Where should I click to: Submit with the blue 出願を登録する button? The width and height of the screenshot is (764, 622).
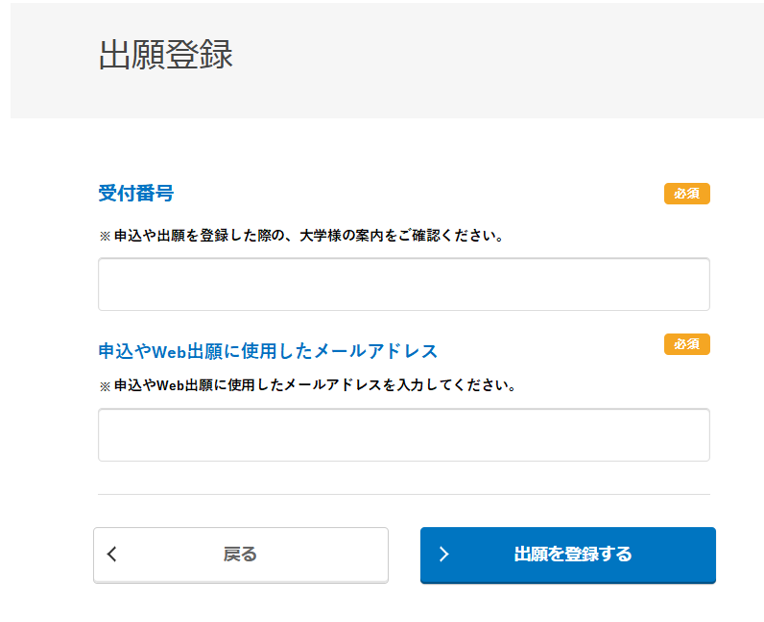point(567,554)
